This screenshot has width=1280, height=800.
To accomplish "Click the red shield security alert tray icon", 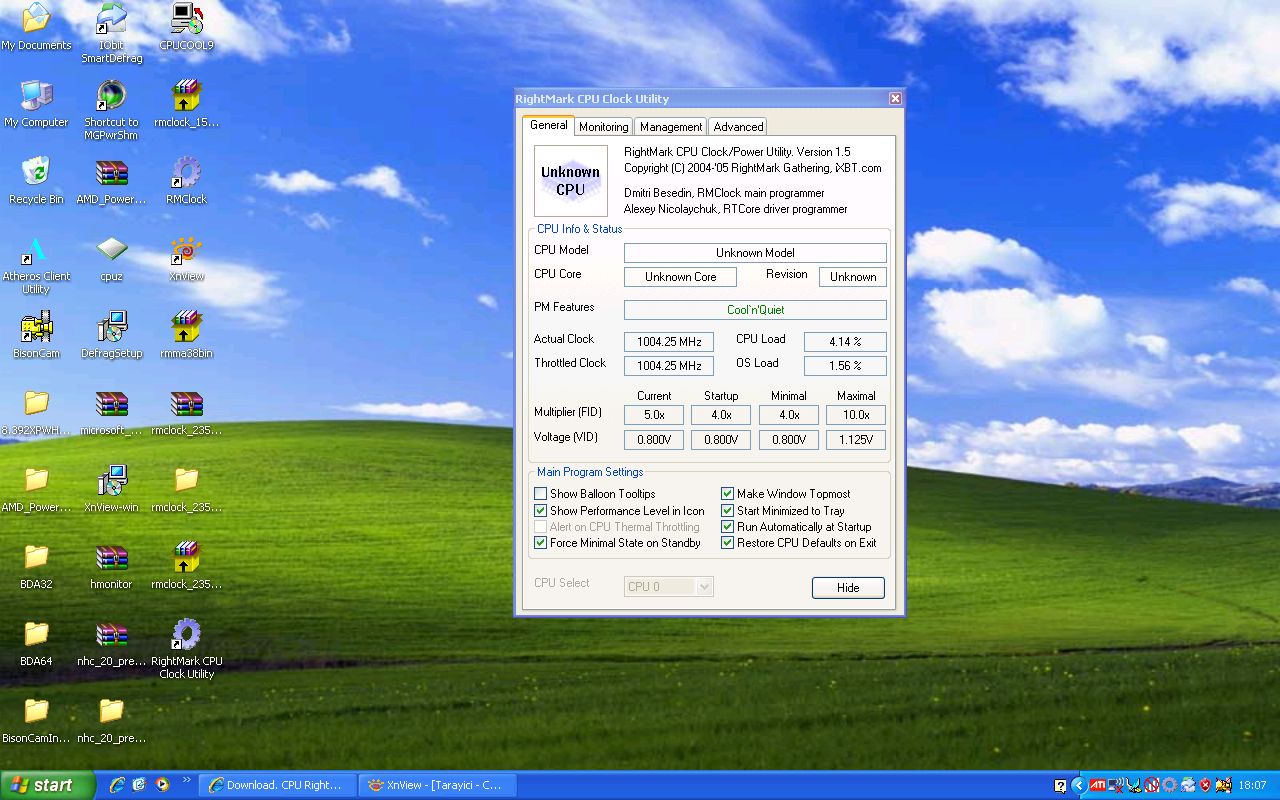I will (x=1205, y=785).
